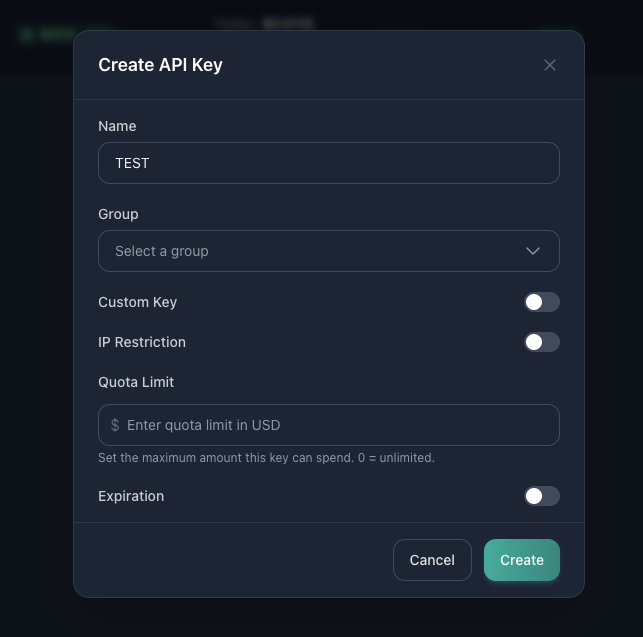Open the 'Select a group' dropdown
Image resolution: width=643 pixels, height=637 pixels.
pos(328,251)
